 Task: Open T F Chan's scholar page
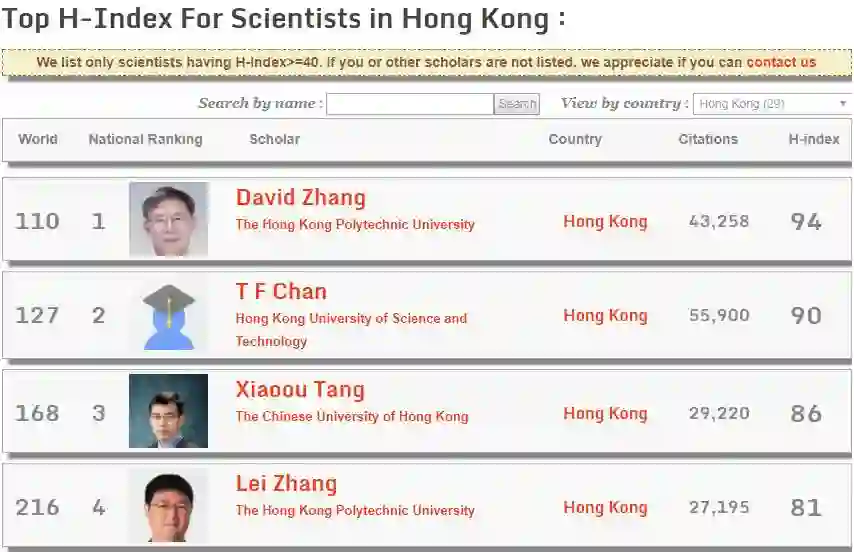point(281,292)
